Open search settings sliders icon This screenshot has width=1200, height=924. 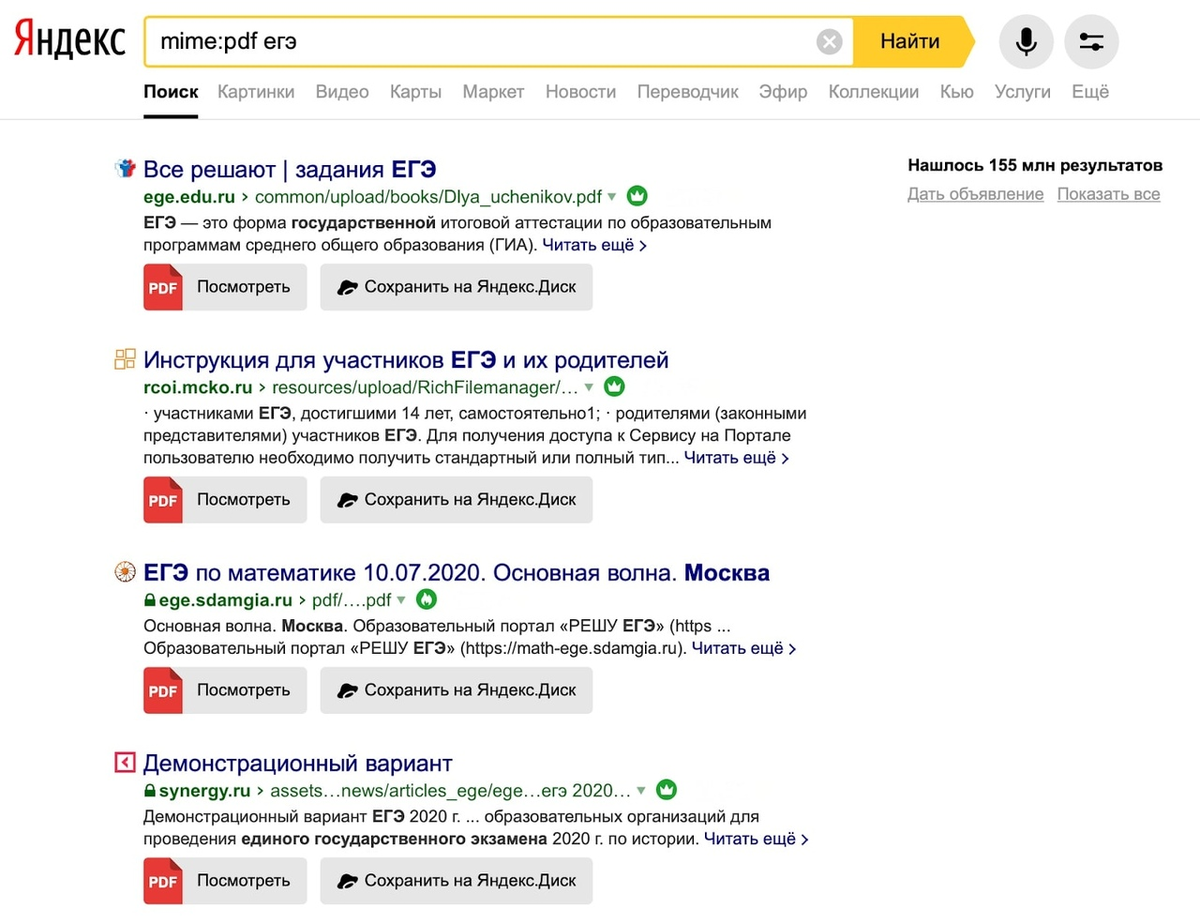pos(1092,42)
